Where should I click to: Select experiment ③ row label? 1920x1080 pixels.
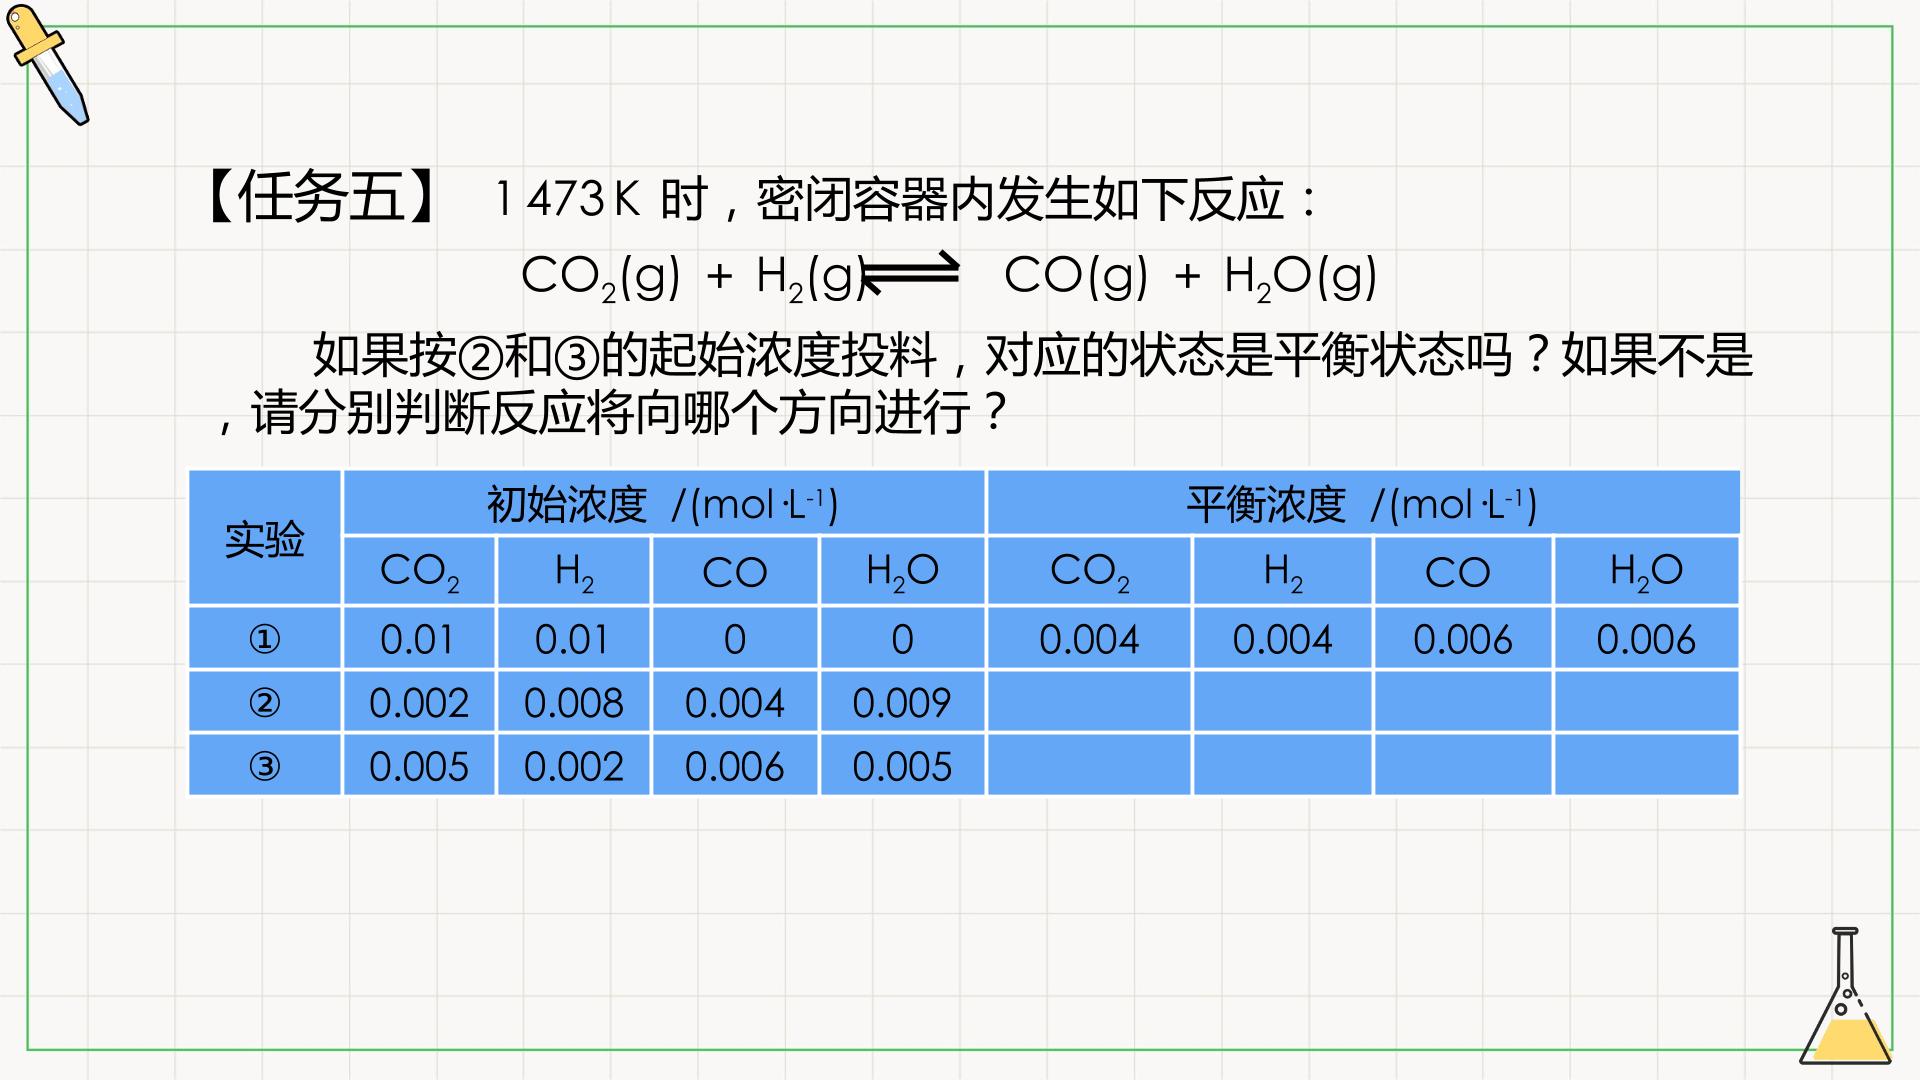click(x=265, y=766)
